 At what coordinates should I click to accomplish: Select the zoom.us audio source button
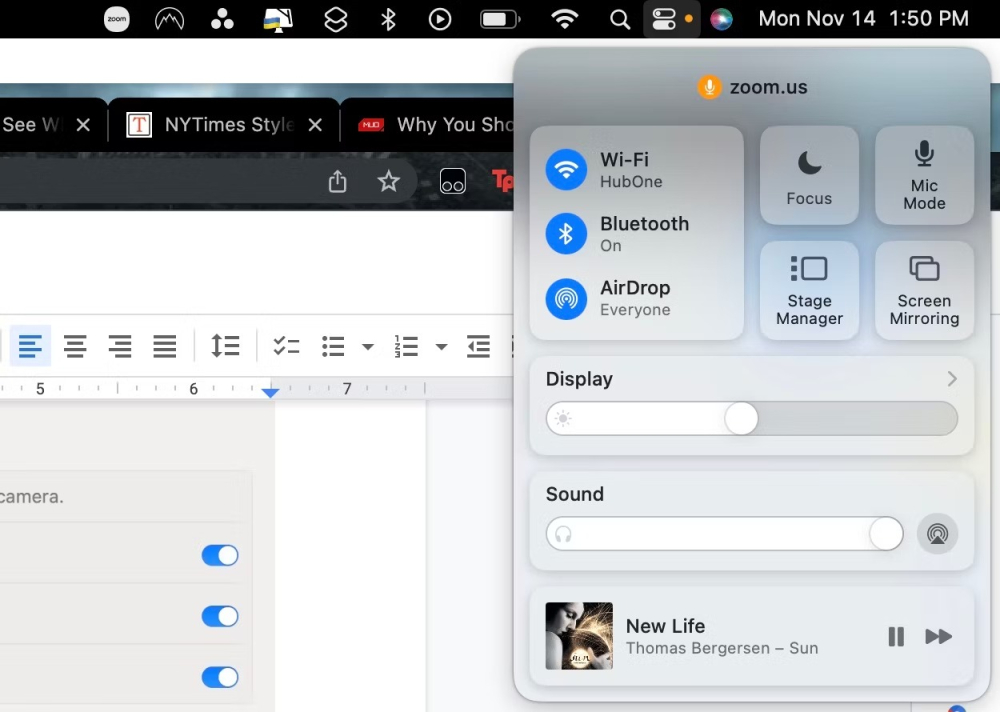pos(709,87)
